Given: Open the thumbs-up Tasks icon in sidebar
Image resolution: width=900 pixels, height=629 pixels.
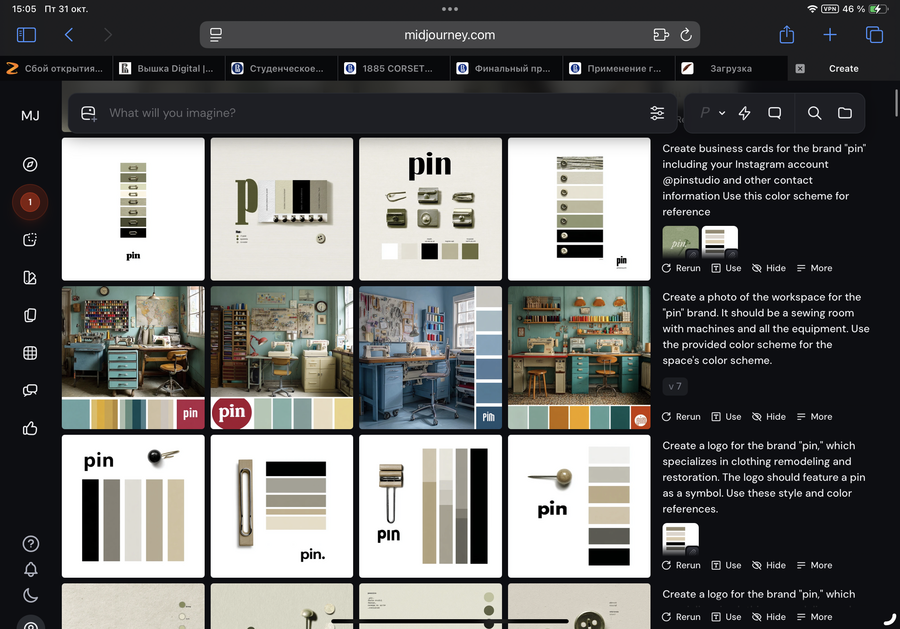Looking at the screenshot, I should tap(30, 429).
